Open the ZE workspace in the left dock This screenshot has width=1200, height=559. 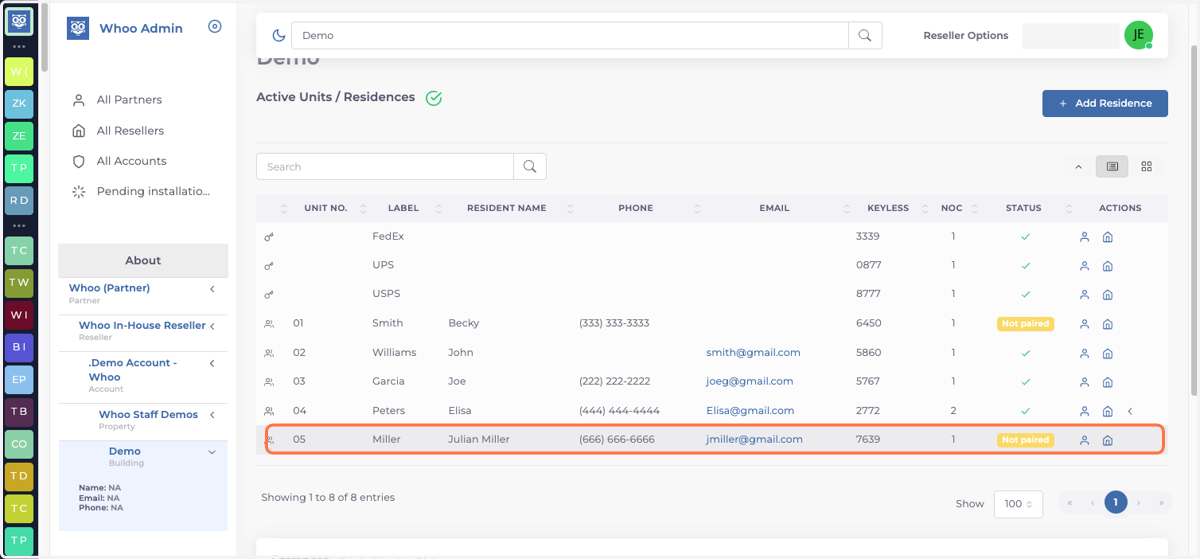point(19,135)
